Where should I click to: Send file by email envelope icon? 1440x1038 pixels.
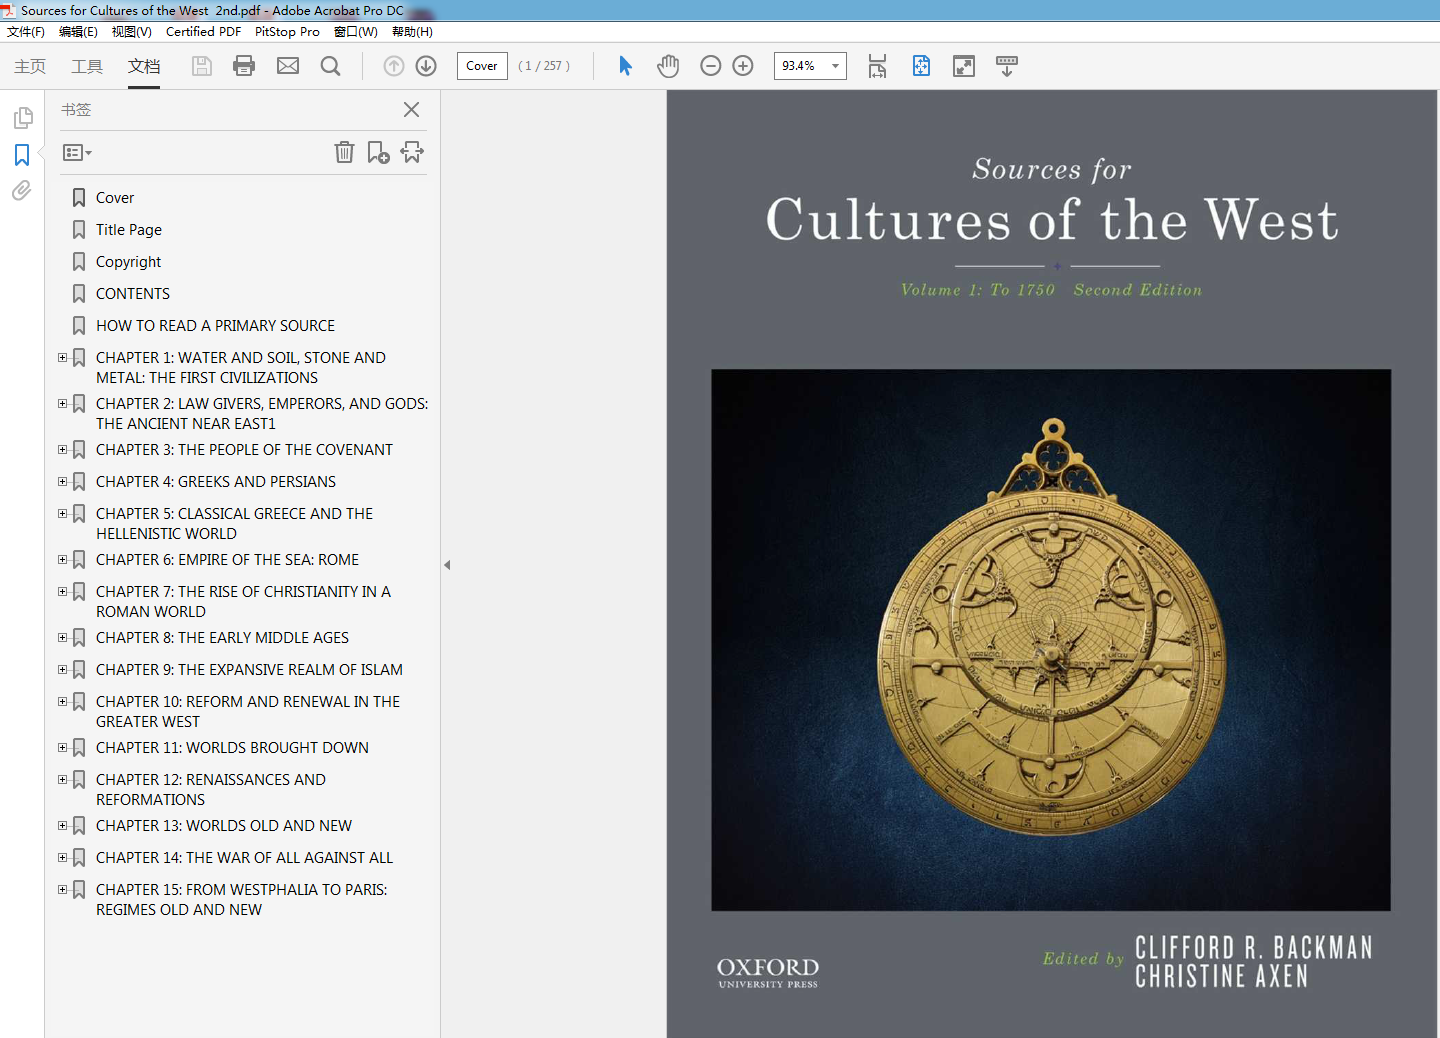[x=288, y=66]
